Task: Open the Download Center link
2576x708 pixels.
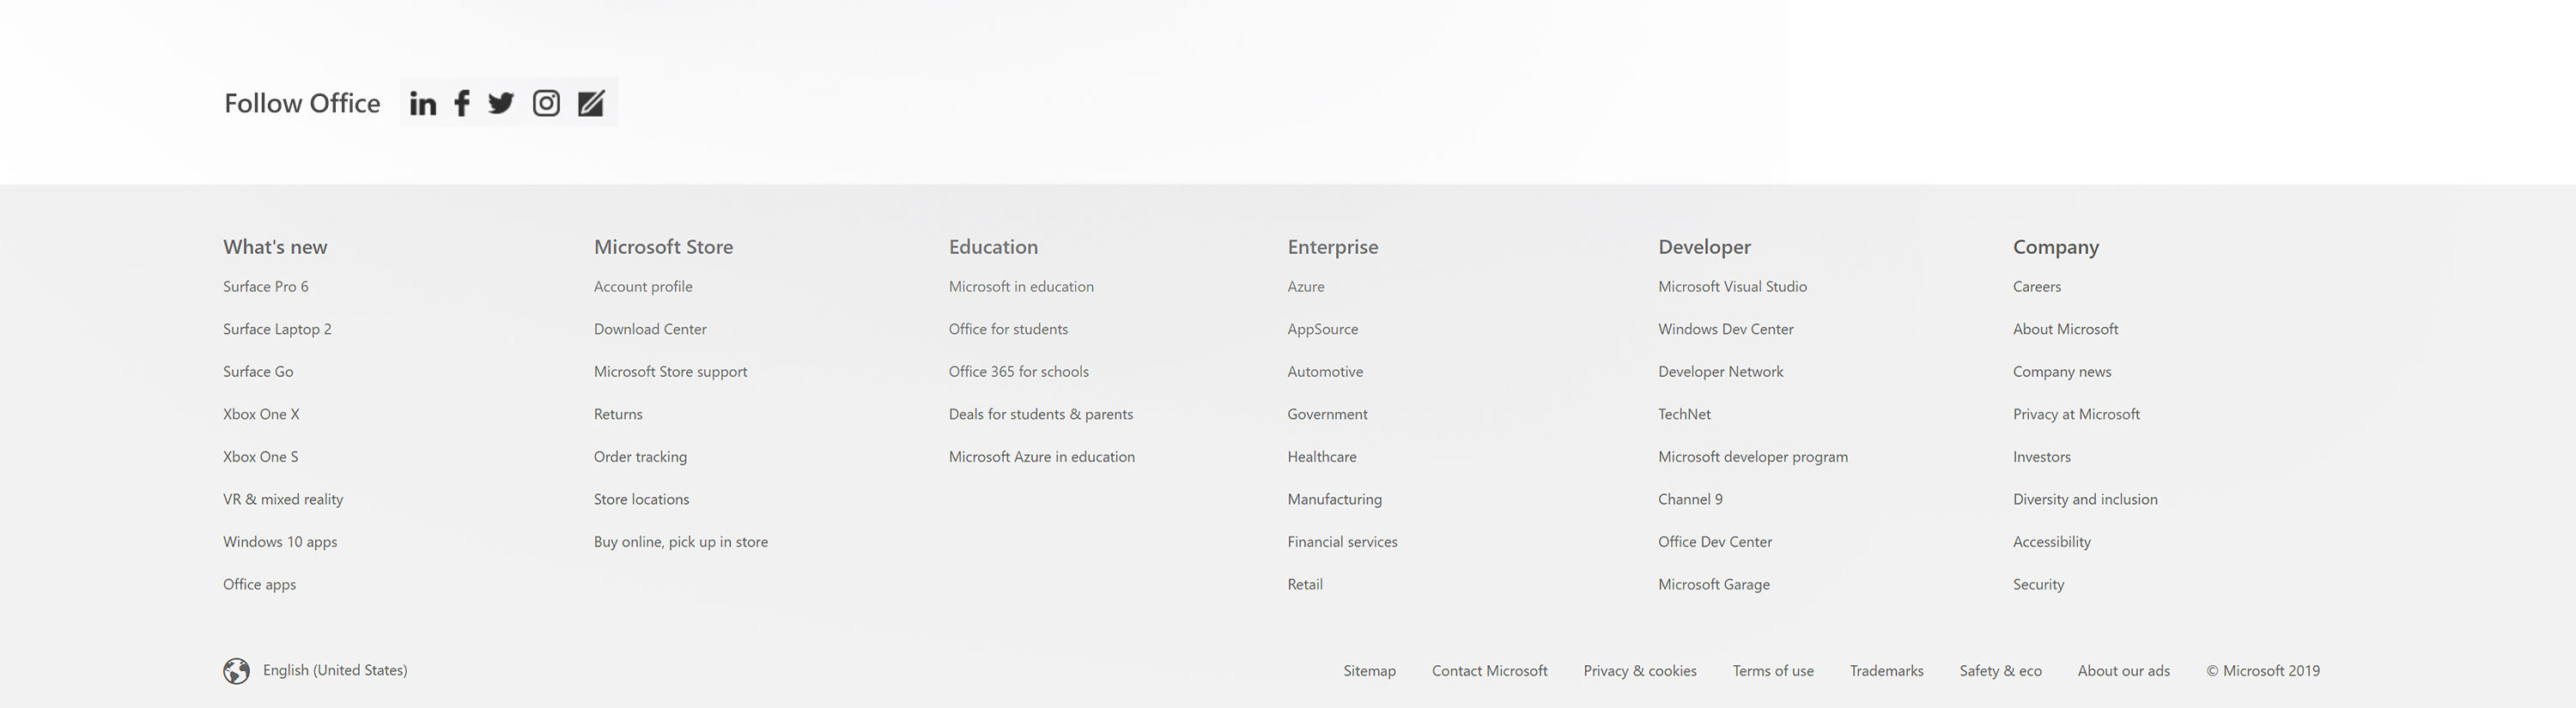Action: pos(650,329)
